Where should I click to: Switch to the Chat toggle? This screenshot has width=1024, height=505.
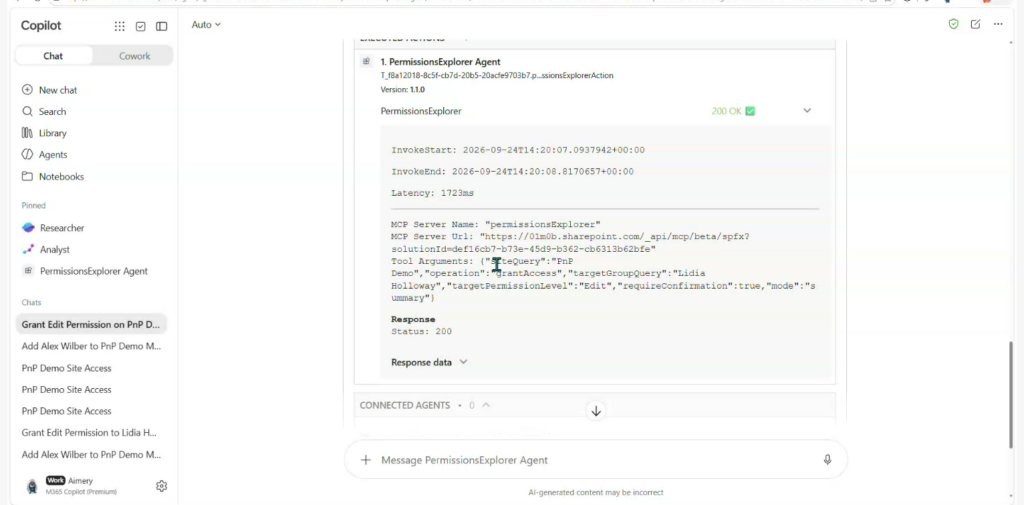(x=53, y=56)
